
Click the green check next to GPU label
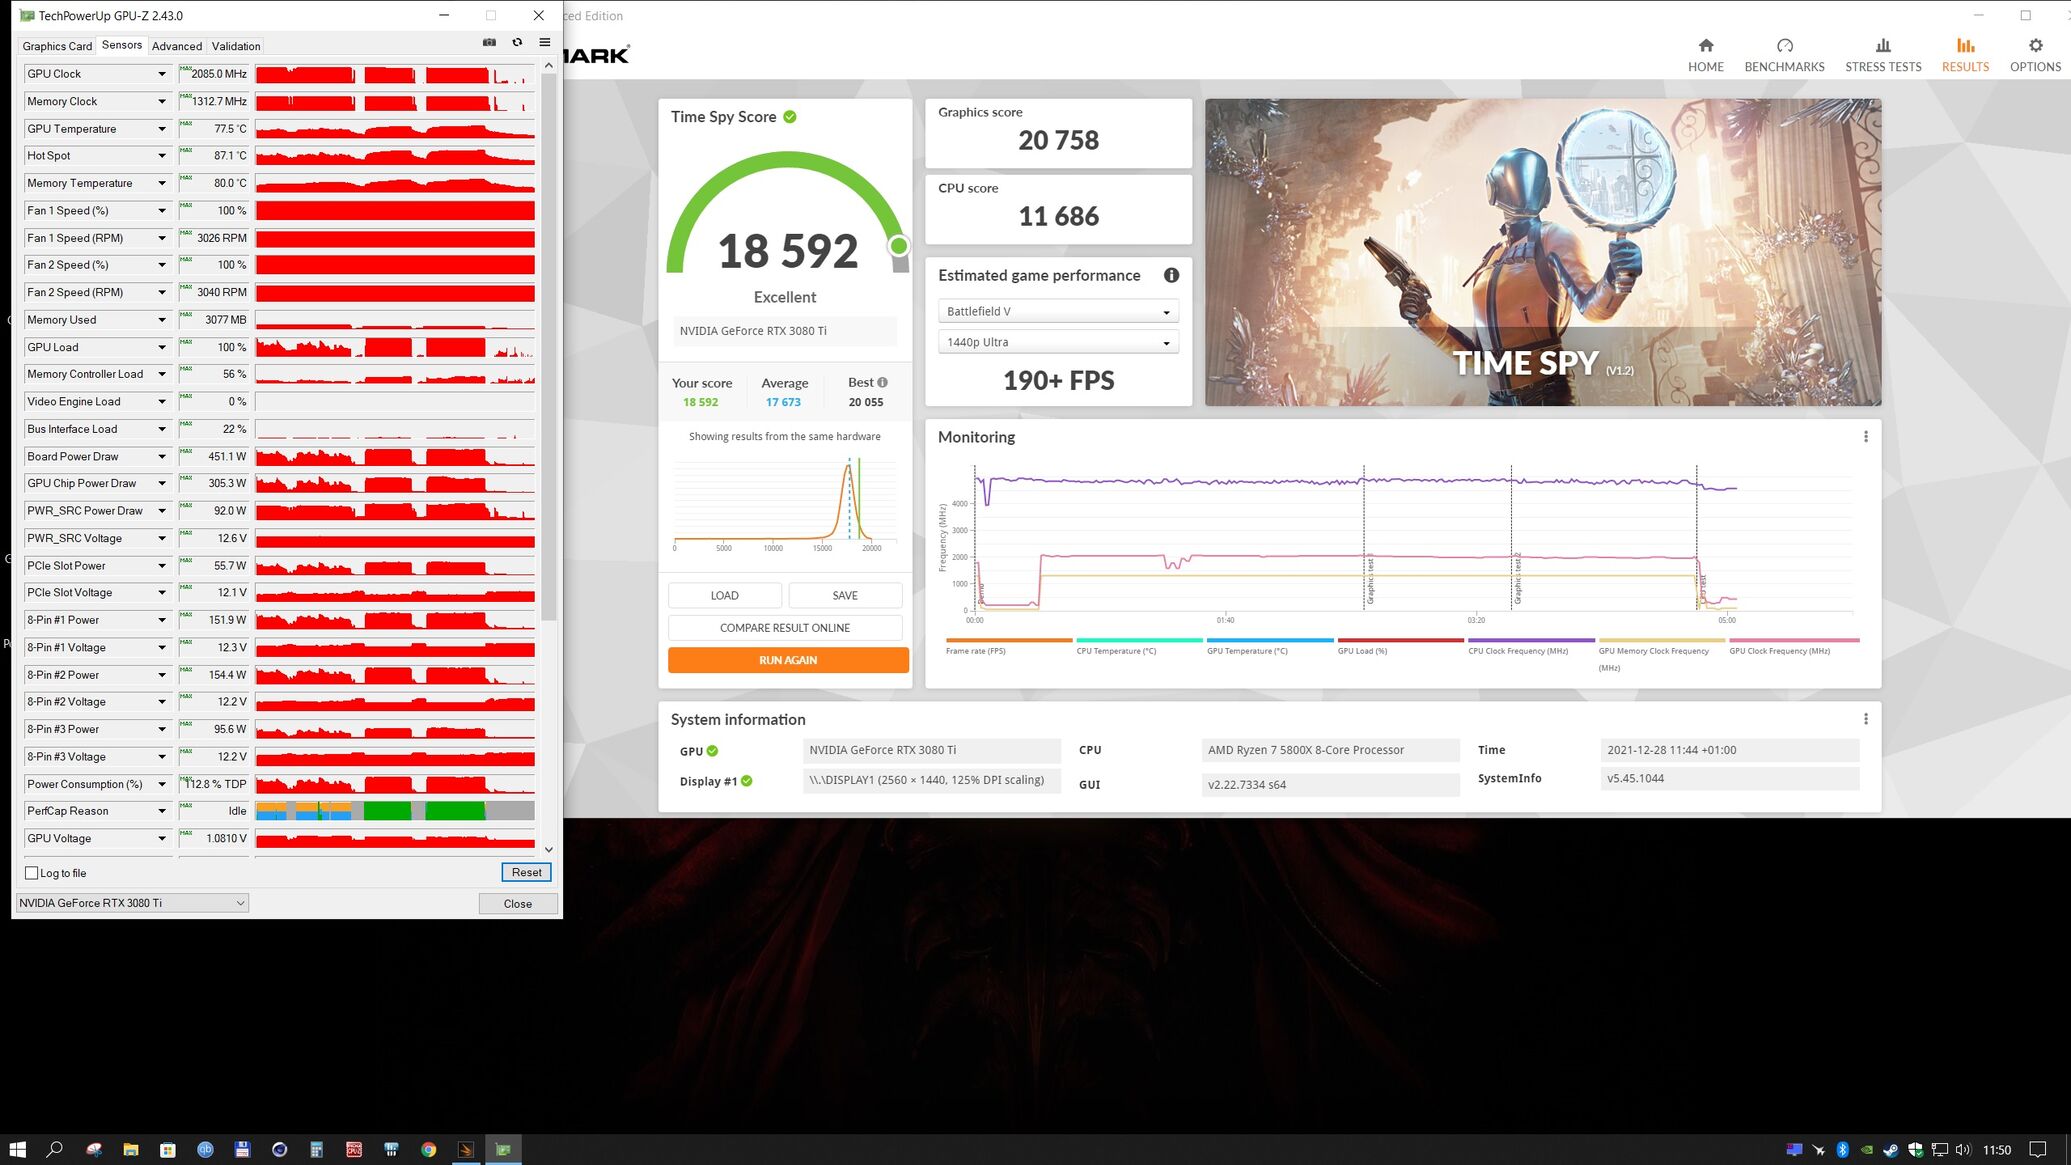tap(712, 751)
